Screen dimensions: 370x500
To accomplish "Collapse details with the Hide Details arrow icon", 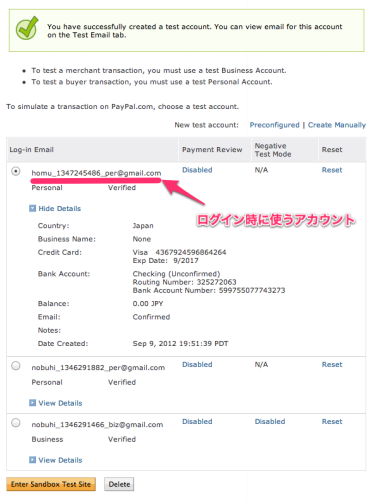I will coord(32,209).
